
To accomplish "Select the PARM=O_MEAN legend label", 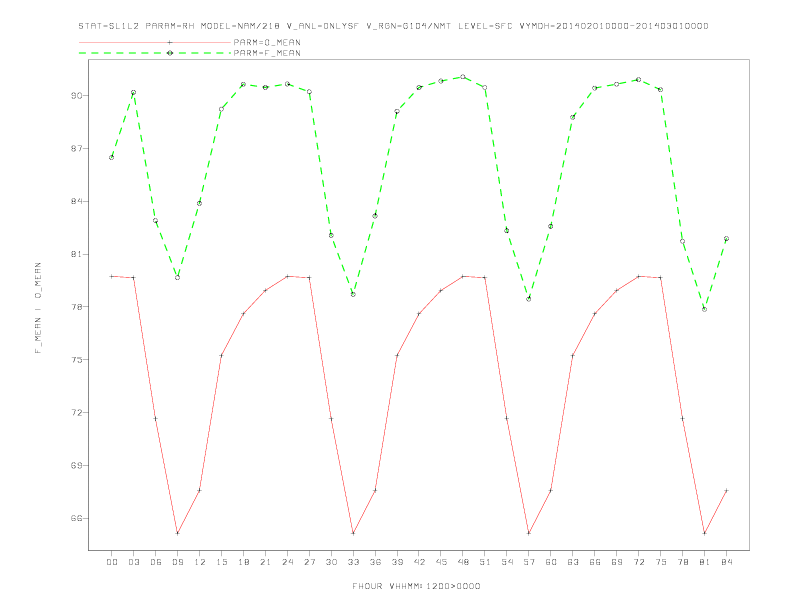I will tap(267, 42).
